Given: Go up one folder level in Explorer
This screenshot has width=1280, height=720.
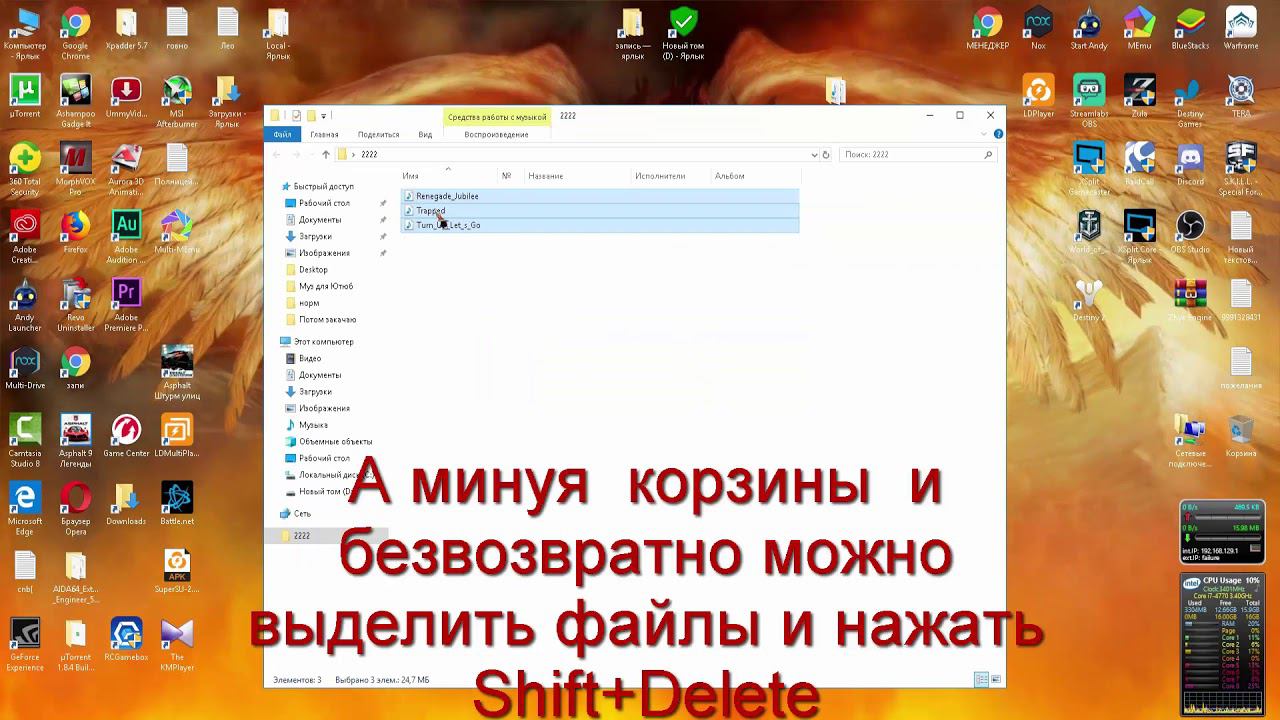Looking at the screenshot, I should tap(326, 155).
